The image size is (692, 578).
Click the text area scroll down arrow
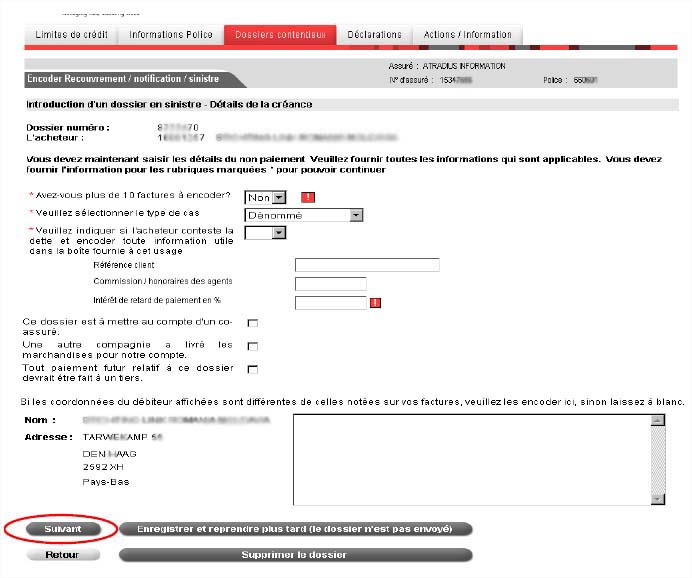tap(658, 499)
